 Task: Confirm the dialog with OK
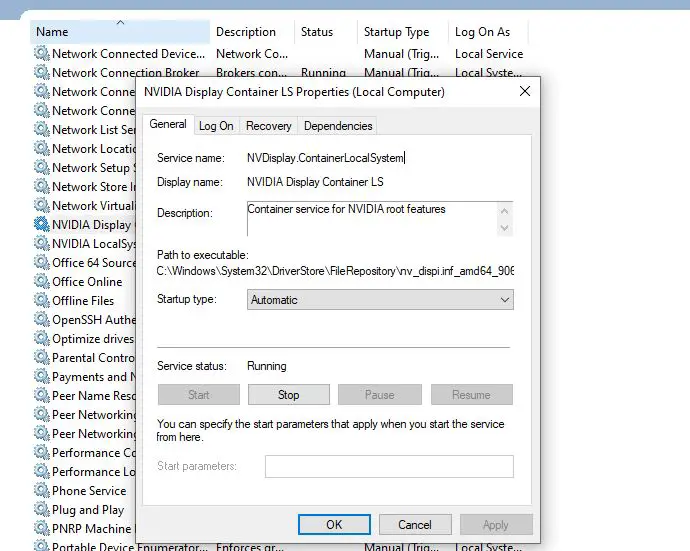pyautogui.click(x=334, y=524)
